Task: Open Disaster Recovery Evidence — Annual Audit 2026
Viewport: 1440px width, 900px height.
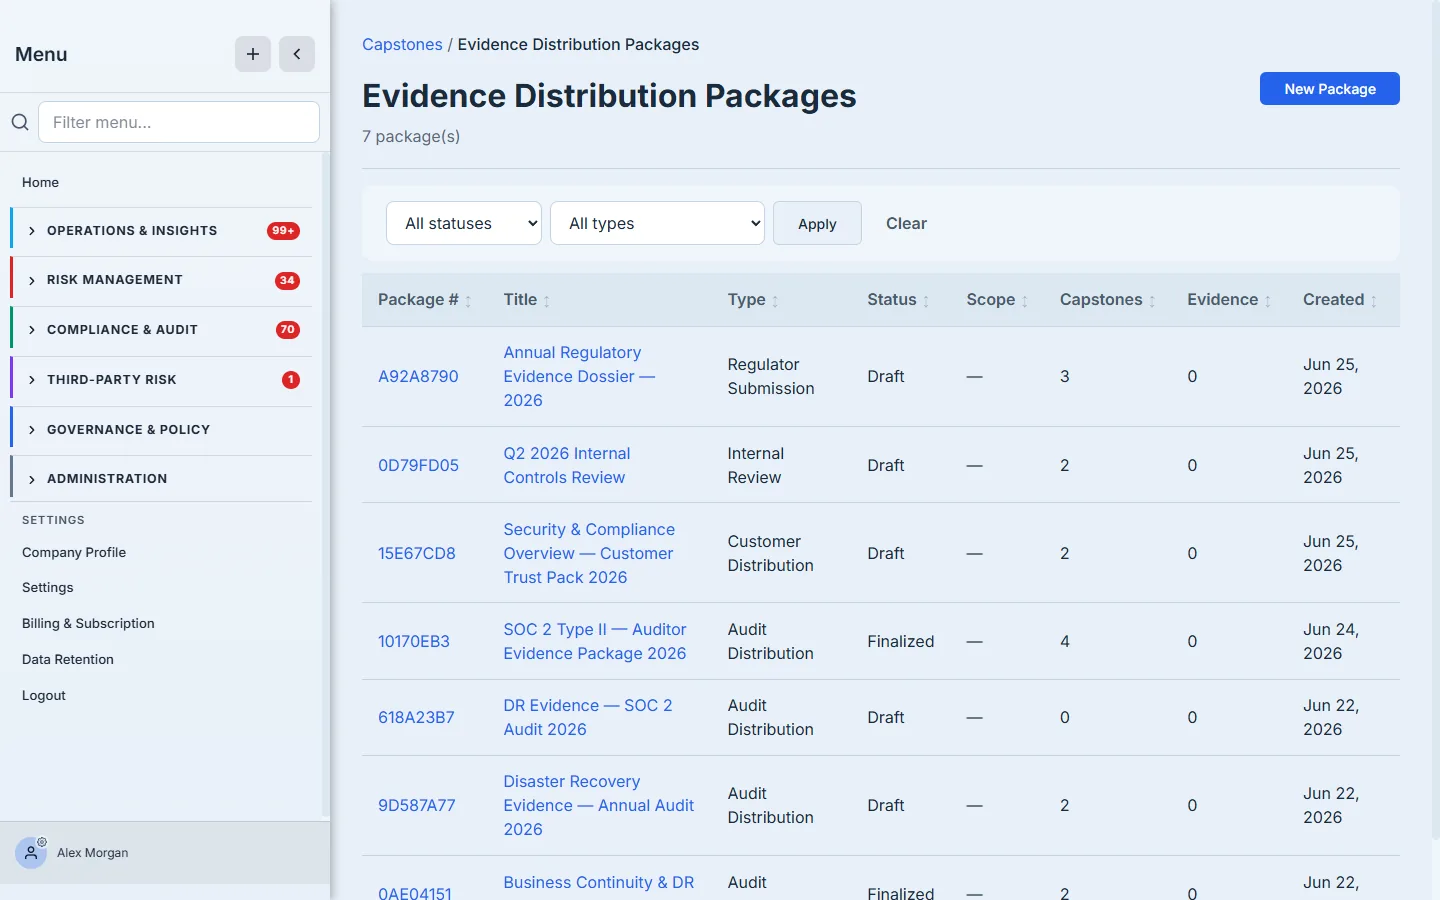Action: click(x=599, y=805)
